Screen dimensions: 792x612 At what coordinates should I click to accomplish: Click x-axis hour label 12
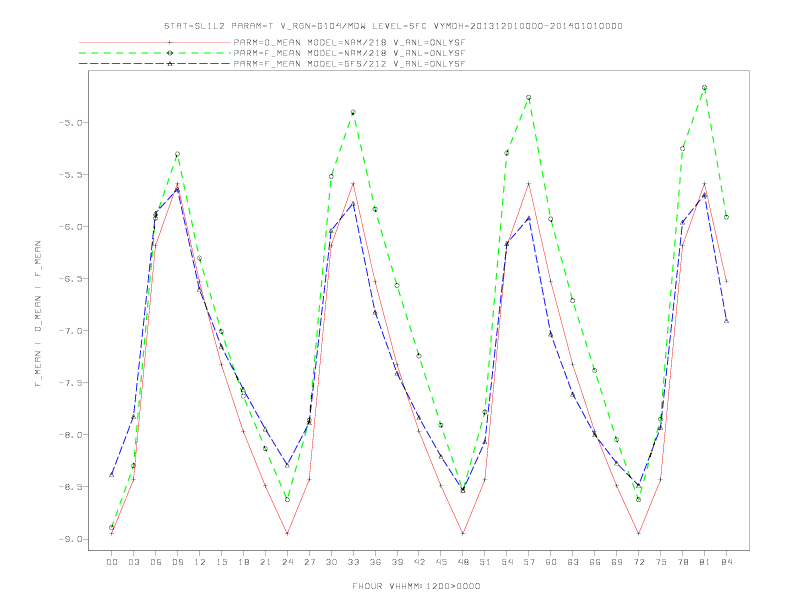pos(200,562)
